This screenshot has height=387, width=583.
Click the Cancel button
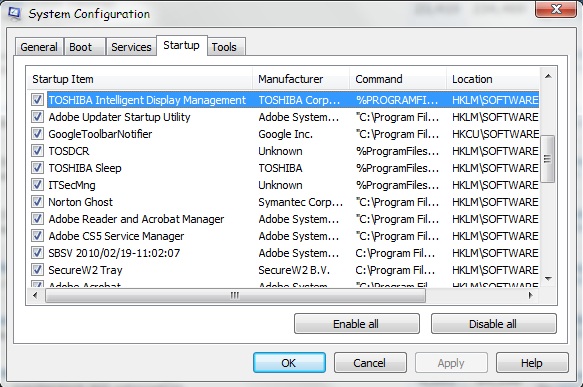(x=370, y=362)
